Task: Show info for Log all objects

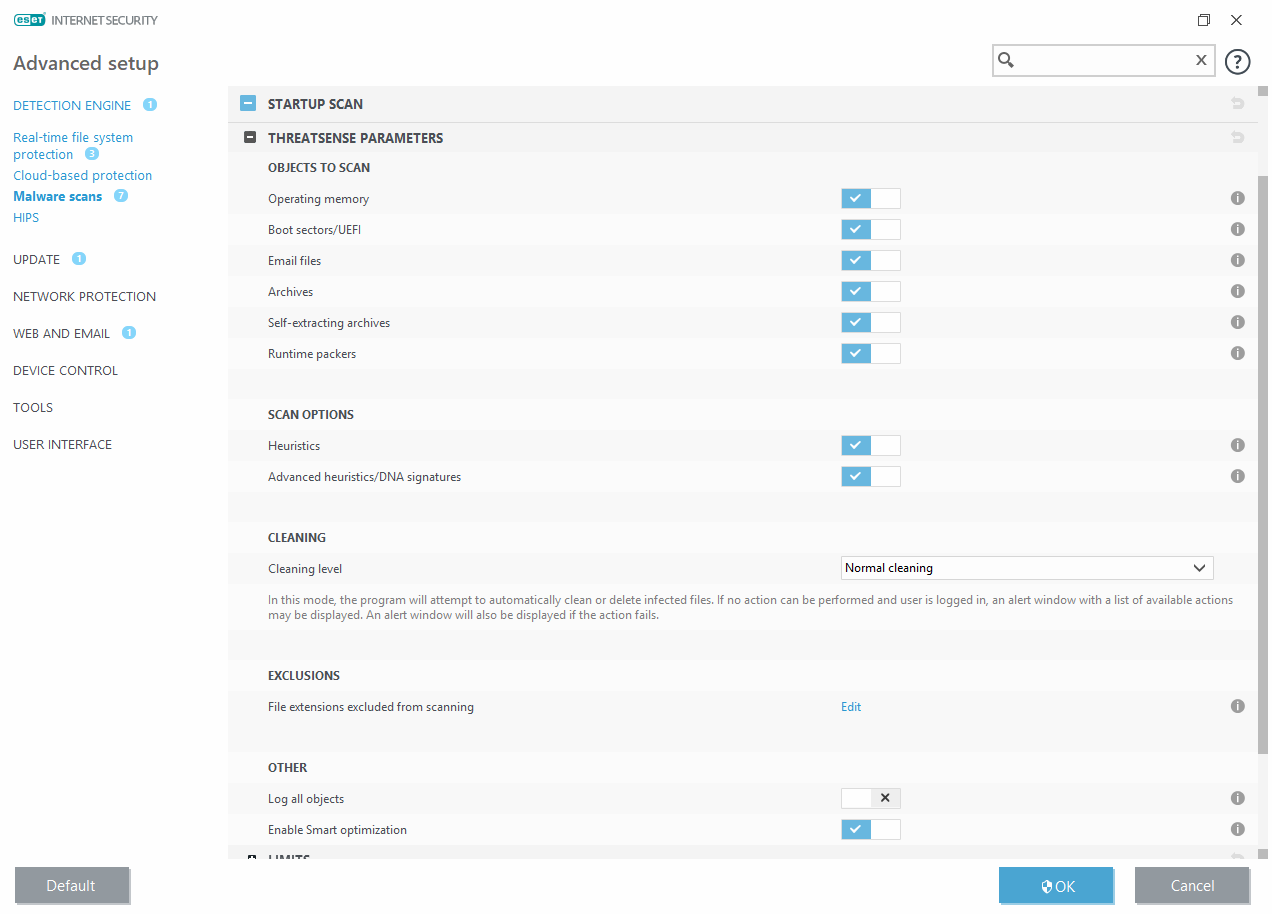Action: [1237, 799]
